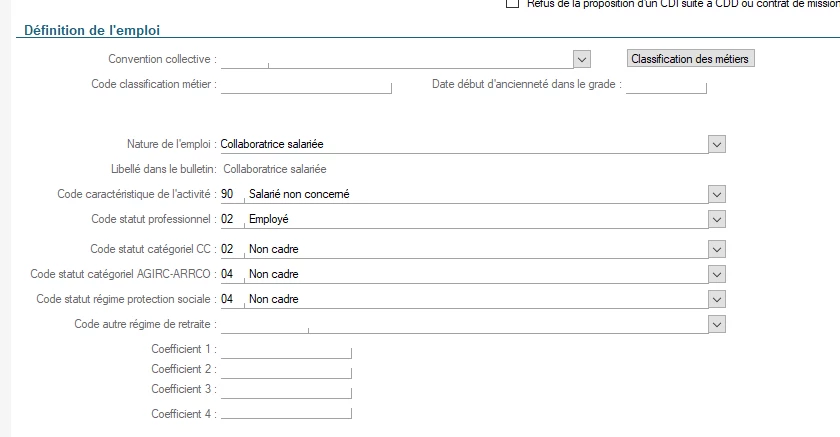Screen dimensions: 840x437
Task: Focus the Coefficient 4 input field
Action: click(x=286, y=414)
